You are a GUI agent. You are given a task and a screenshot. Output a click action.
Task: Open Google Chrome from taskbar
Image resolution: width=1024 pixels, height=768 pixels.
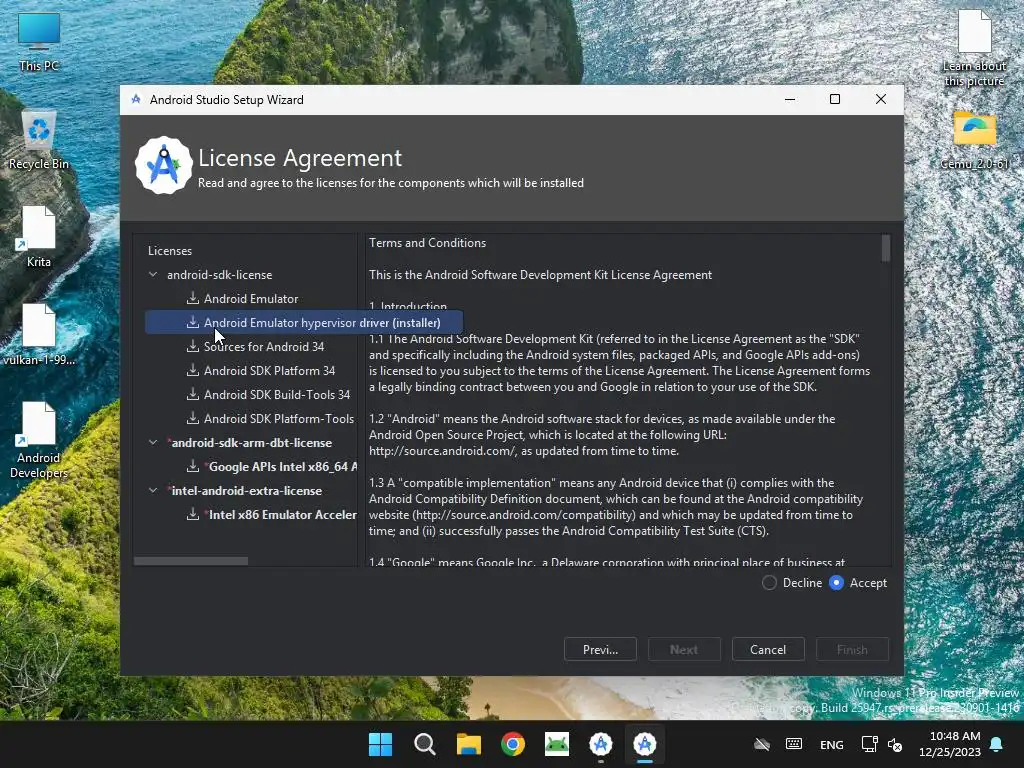[513, 744]
